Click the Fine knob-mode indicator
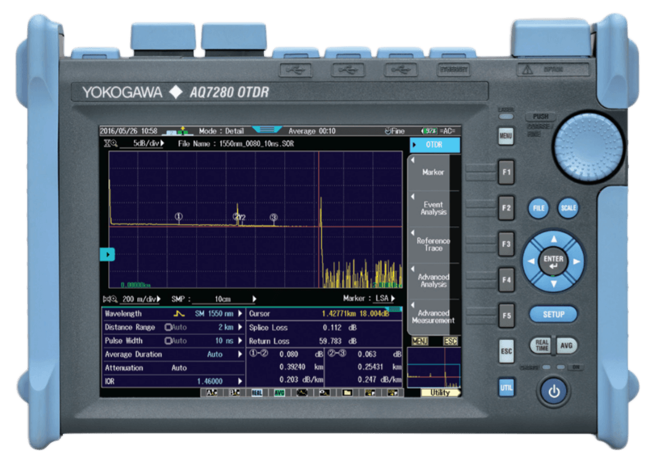650x468 pixels. coord(395,131)
